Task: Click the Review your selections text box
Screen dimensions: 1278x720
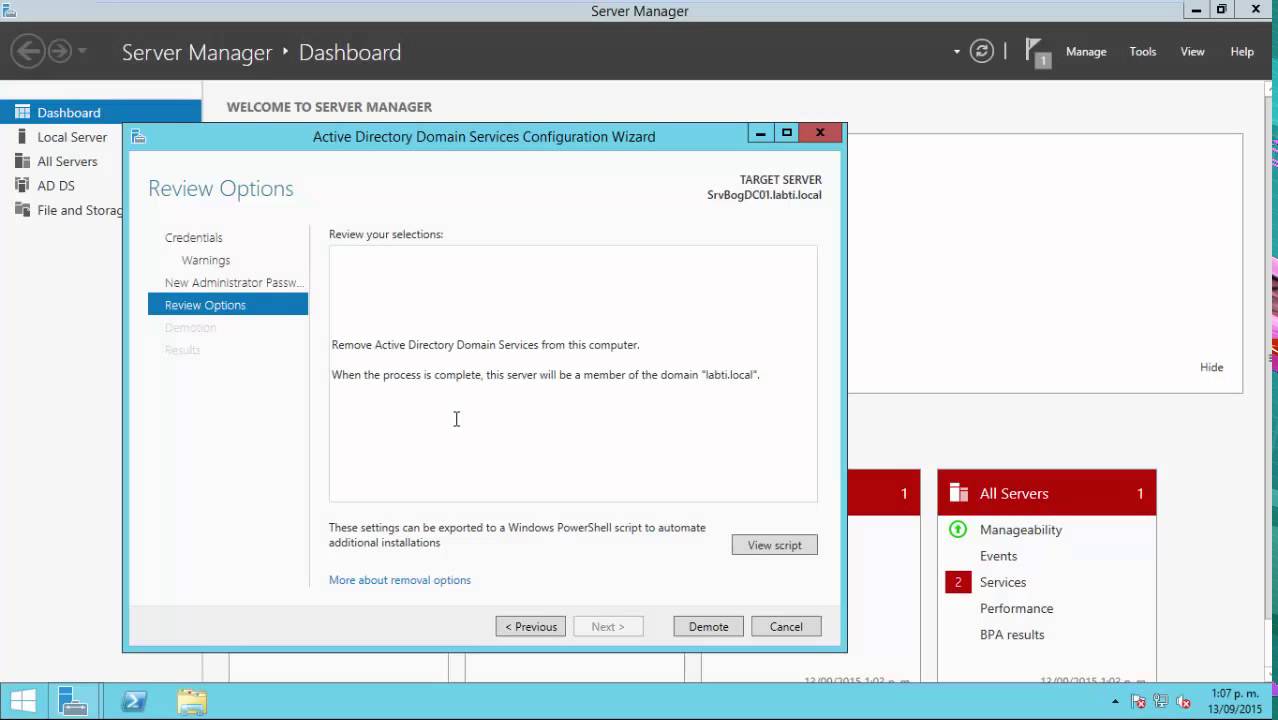Action: coord(573,374)
